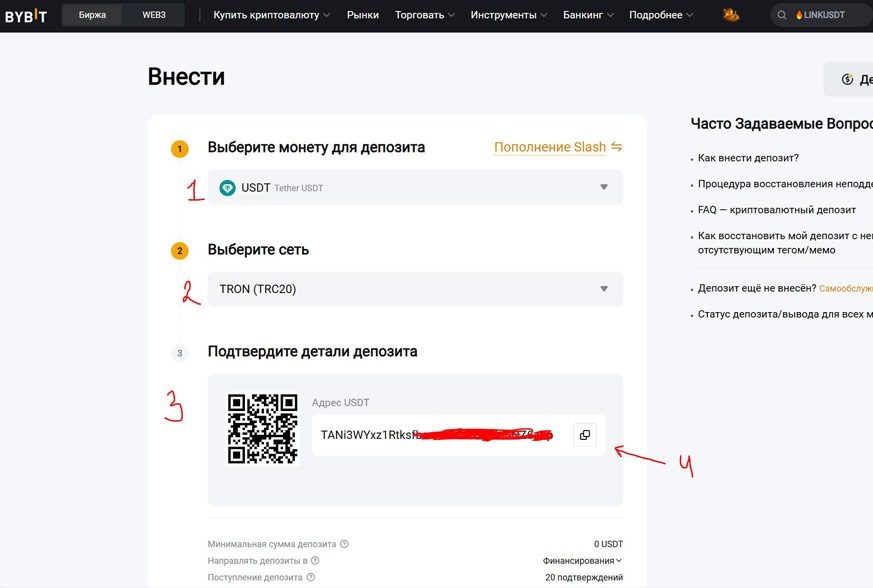Click the 0 USDT minimum value

tap(608, 544)
